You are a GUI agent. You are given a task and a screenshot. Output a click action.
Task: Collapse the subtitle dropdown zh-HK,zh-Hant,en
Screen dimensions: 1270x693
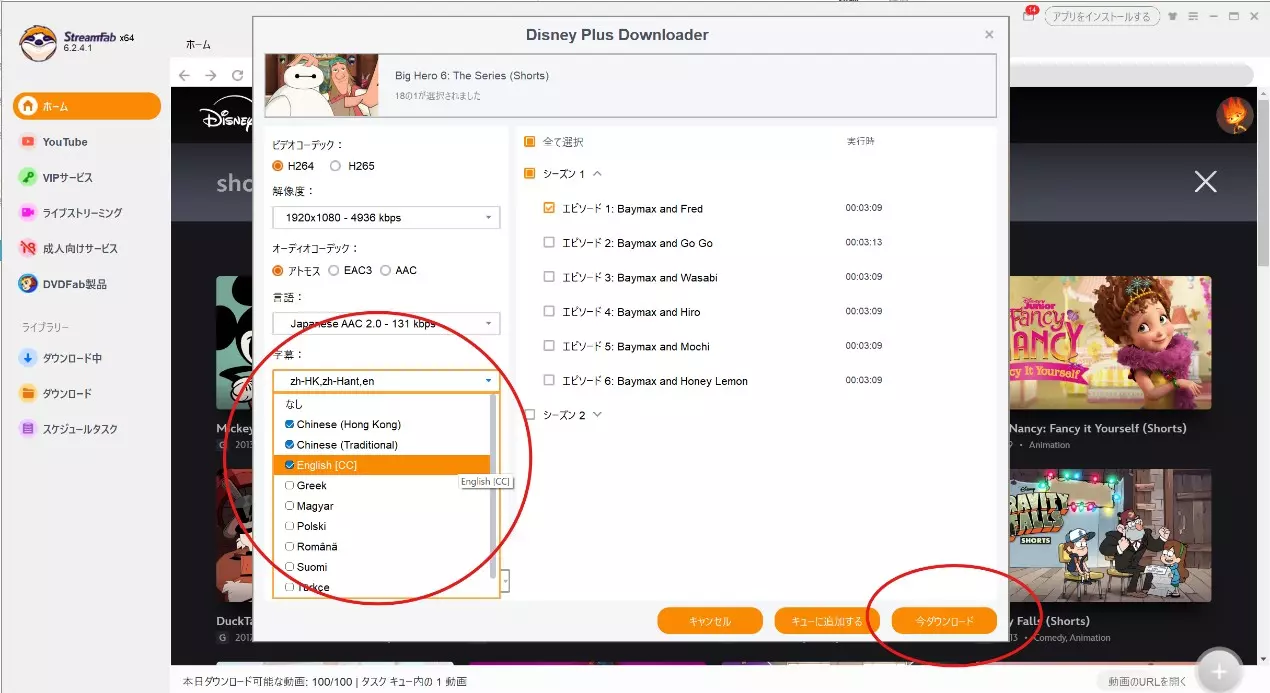coord(386,381)
